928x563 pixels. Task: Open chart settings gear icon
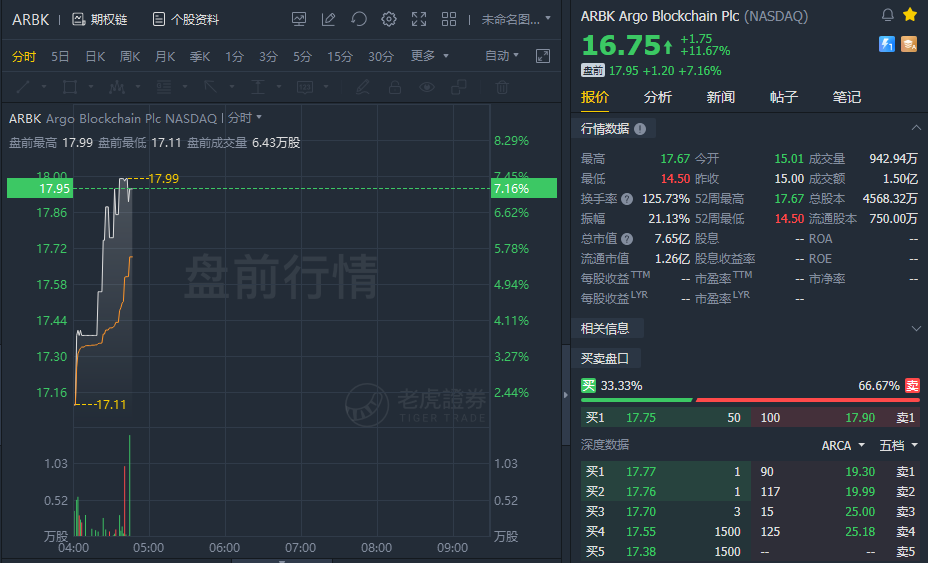[x=389, y=20]
